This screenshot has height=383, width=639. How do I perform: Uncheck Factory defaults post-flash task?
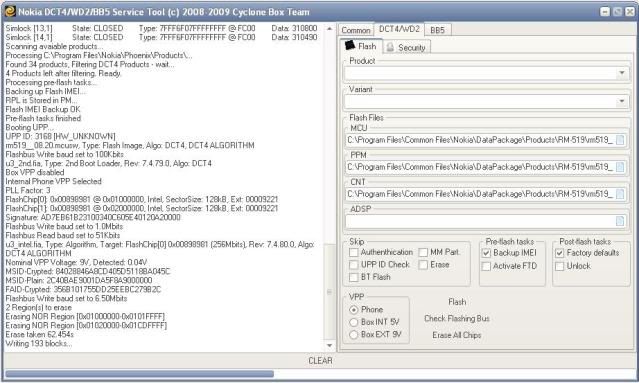[560, 253]
